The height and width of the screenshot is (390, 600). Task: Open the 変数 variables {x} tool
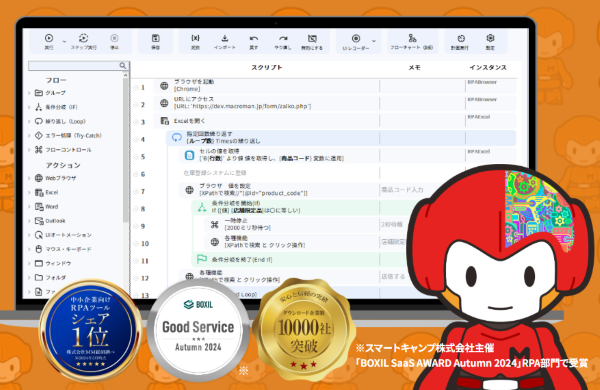pyautogui.click(x=195, y=38)
